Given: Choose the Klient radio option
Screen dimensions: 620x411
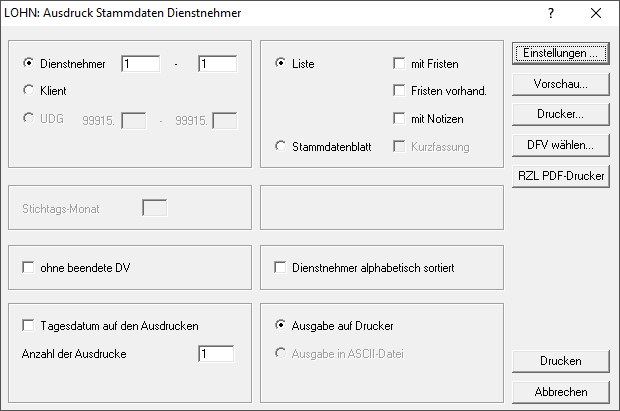Looking at the screenshot, I should click(29, 90).
